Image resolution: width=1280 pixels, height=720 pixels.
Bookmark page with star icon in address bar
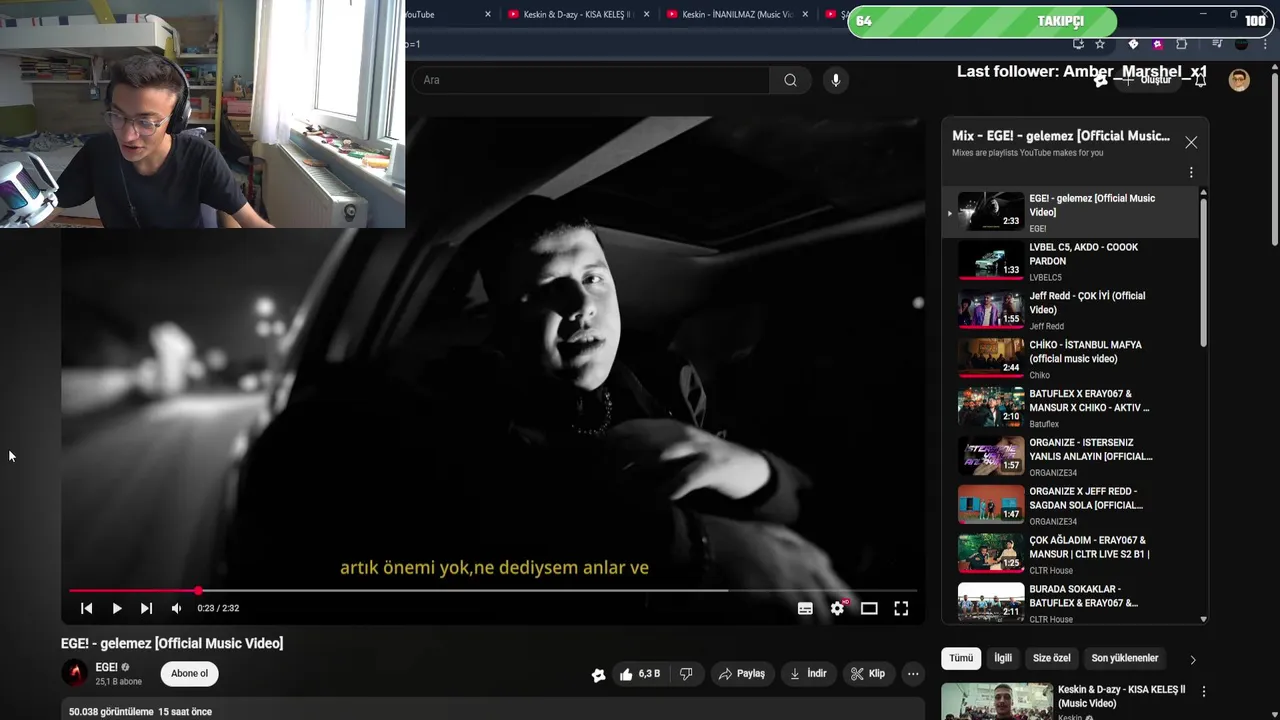(x=1100, y=44)
